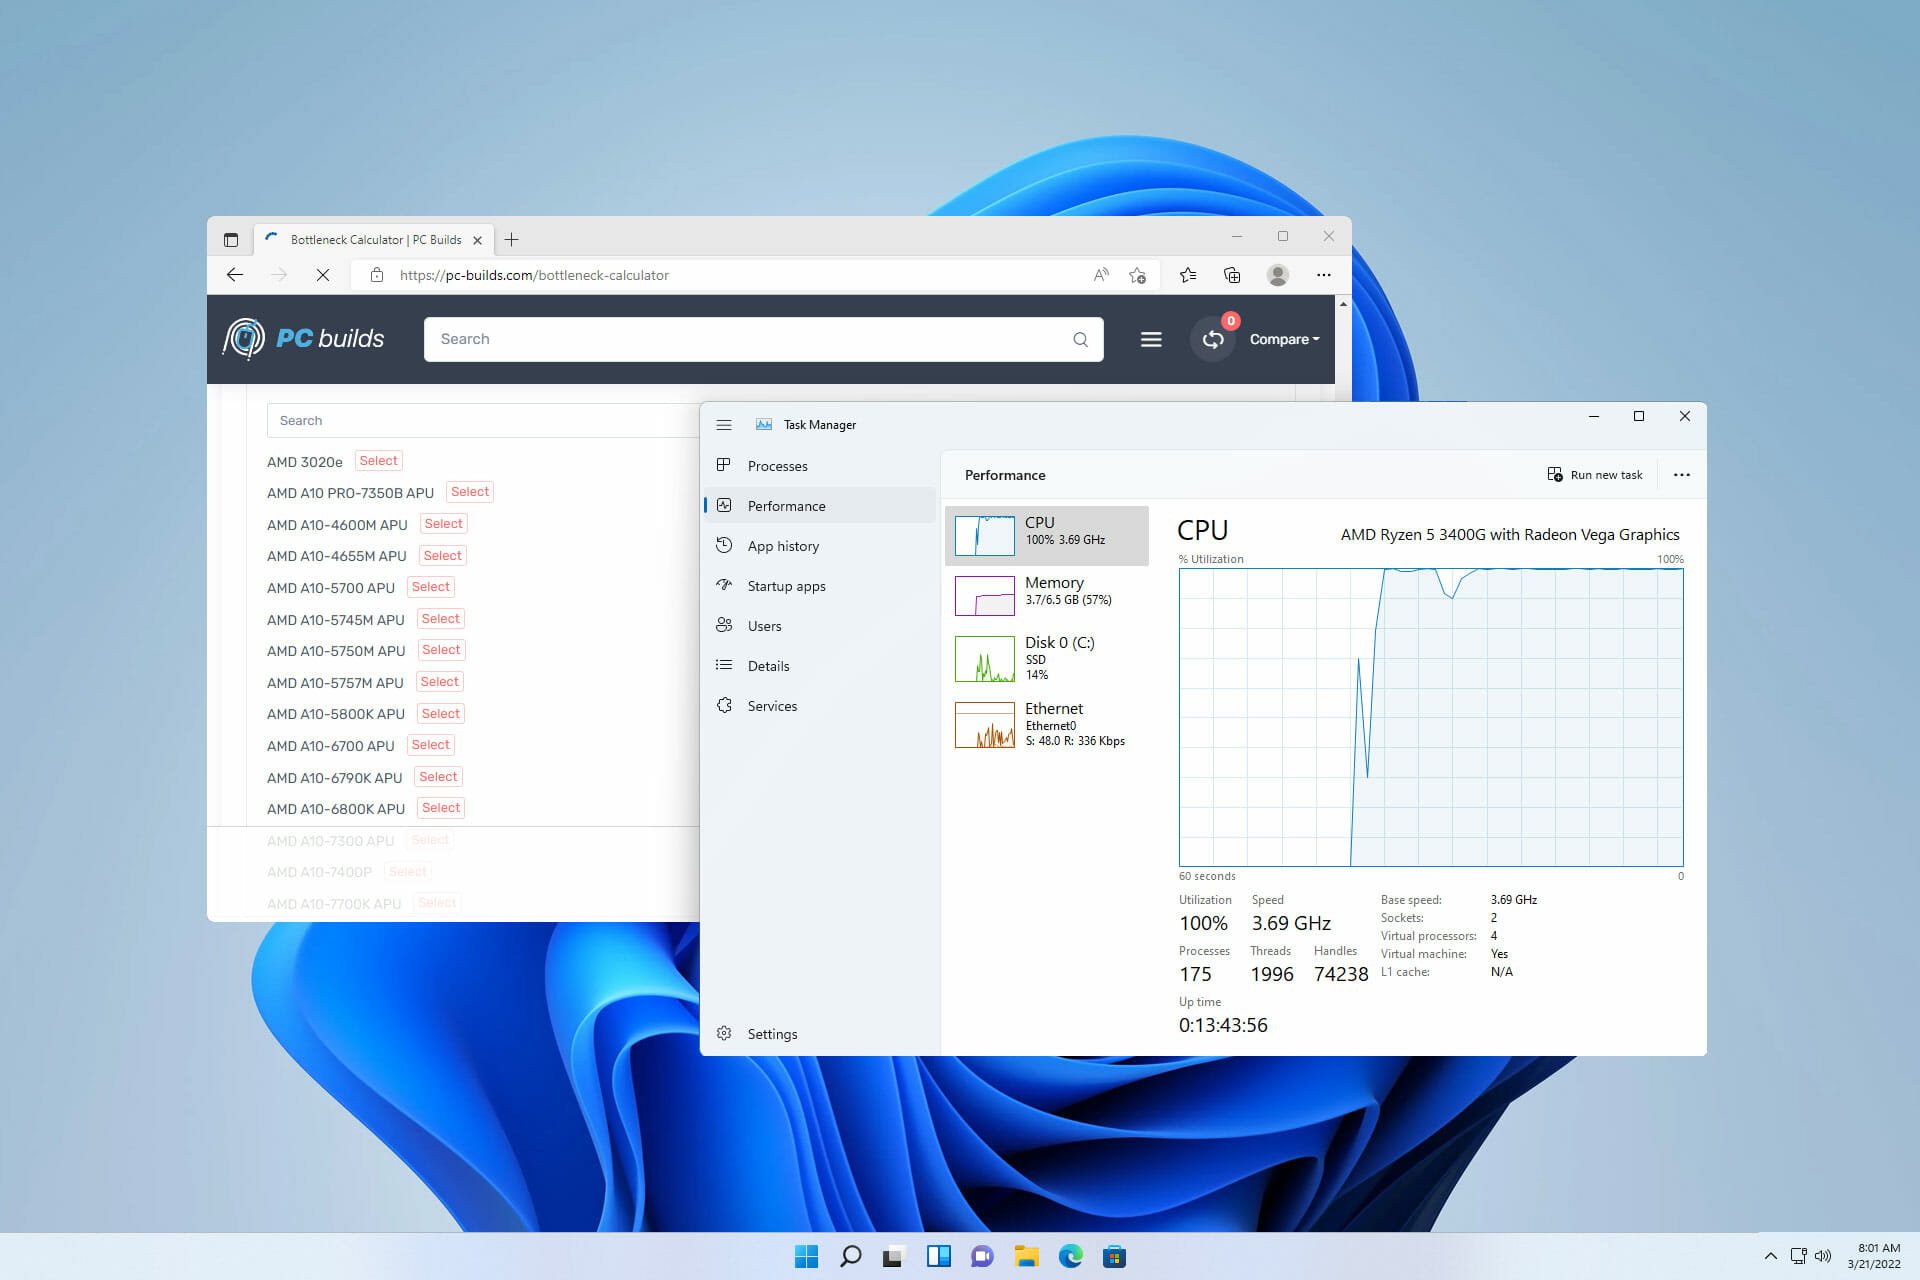Open App history in Task Manager
Viewport: 1920px width, 1280px height.
pos(783,544)
